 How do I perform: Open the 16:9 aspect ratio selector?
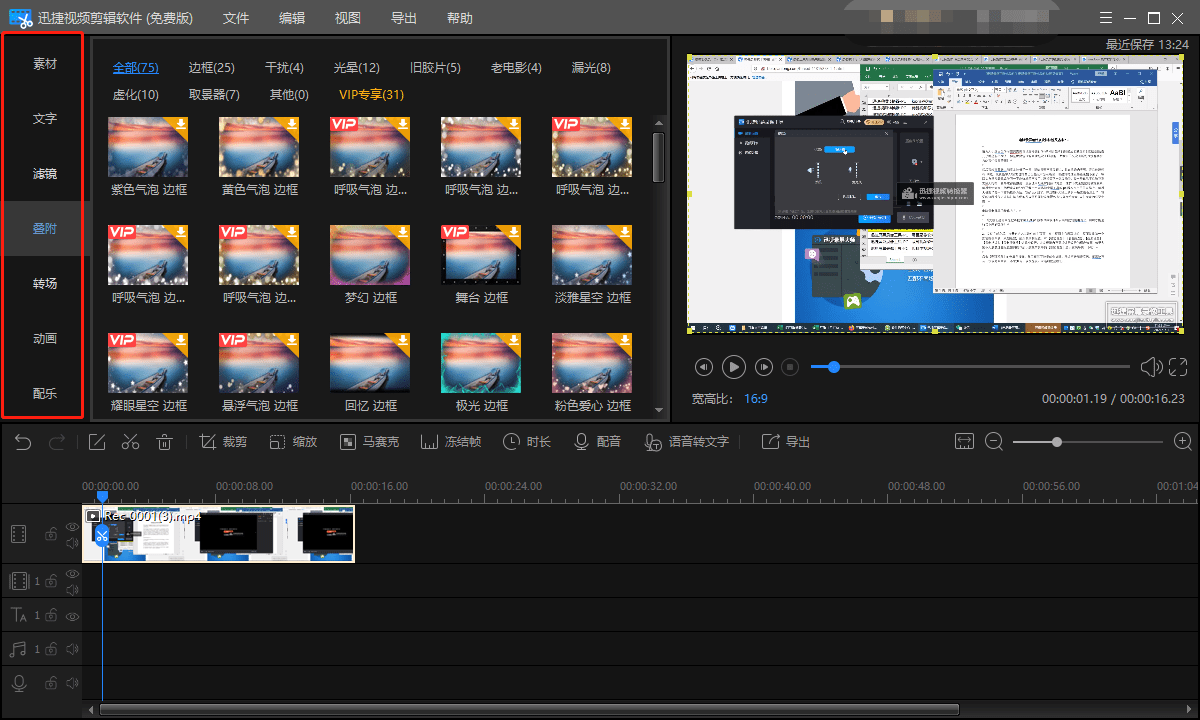click(x=755, y=398)
